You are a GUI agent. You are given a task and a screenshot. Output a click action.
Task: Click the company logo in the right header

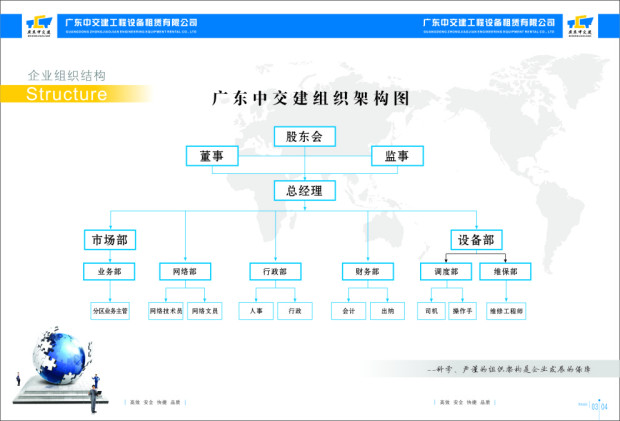(x=580, y=26)
